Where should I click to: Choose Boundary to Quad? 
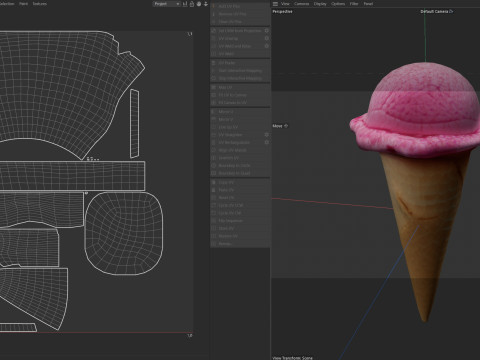coord(240,173)
